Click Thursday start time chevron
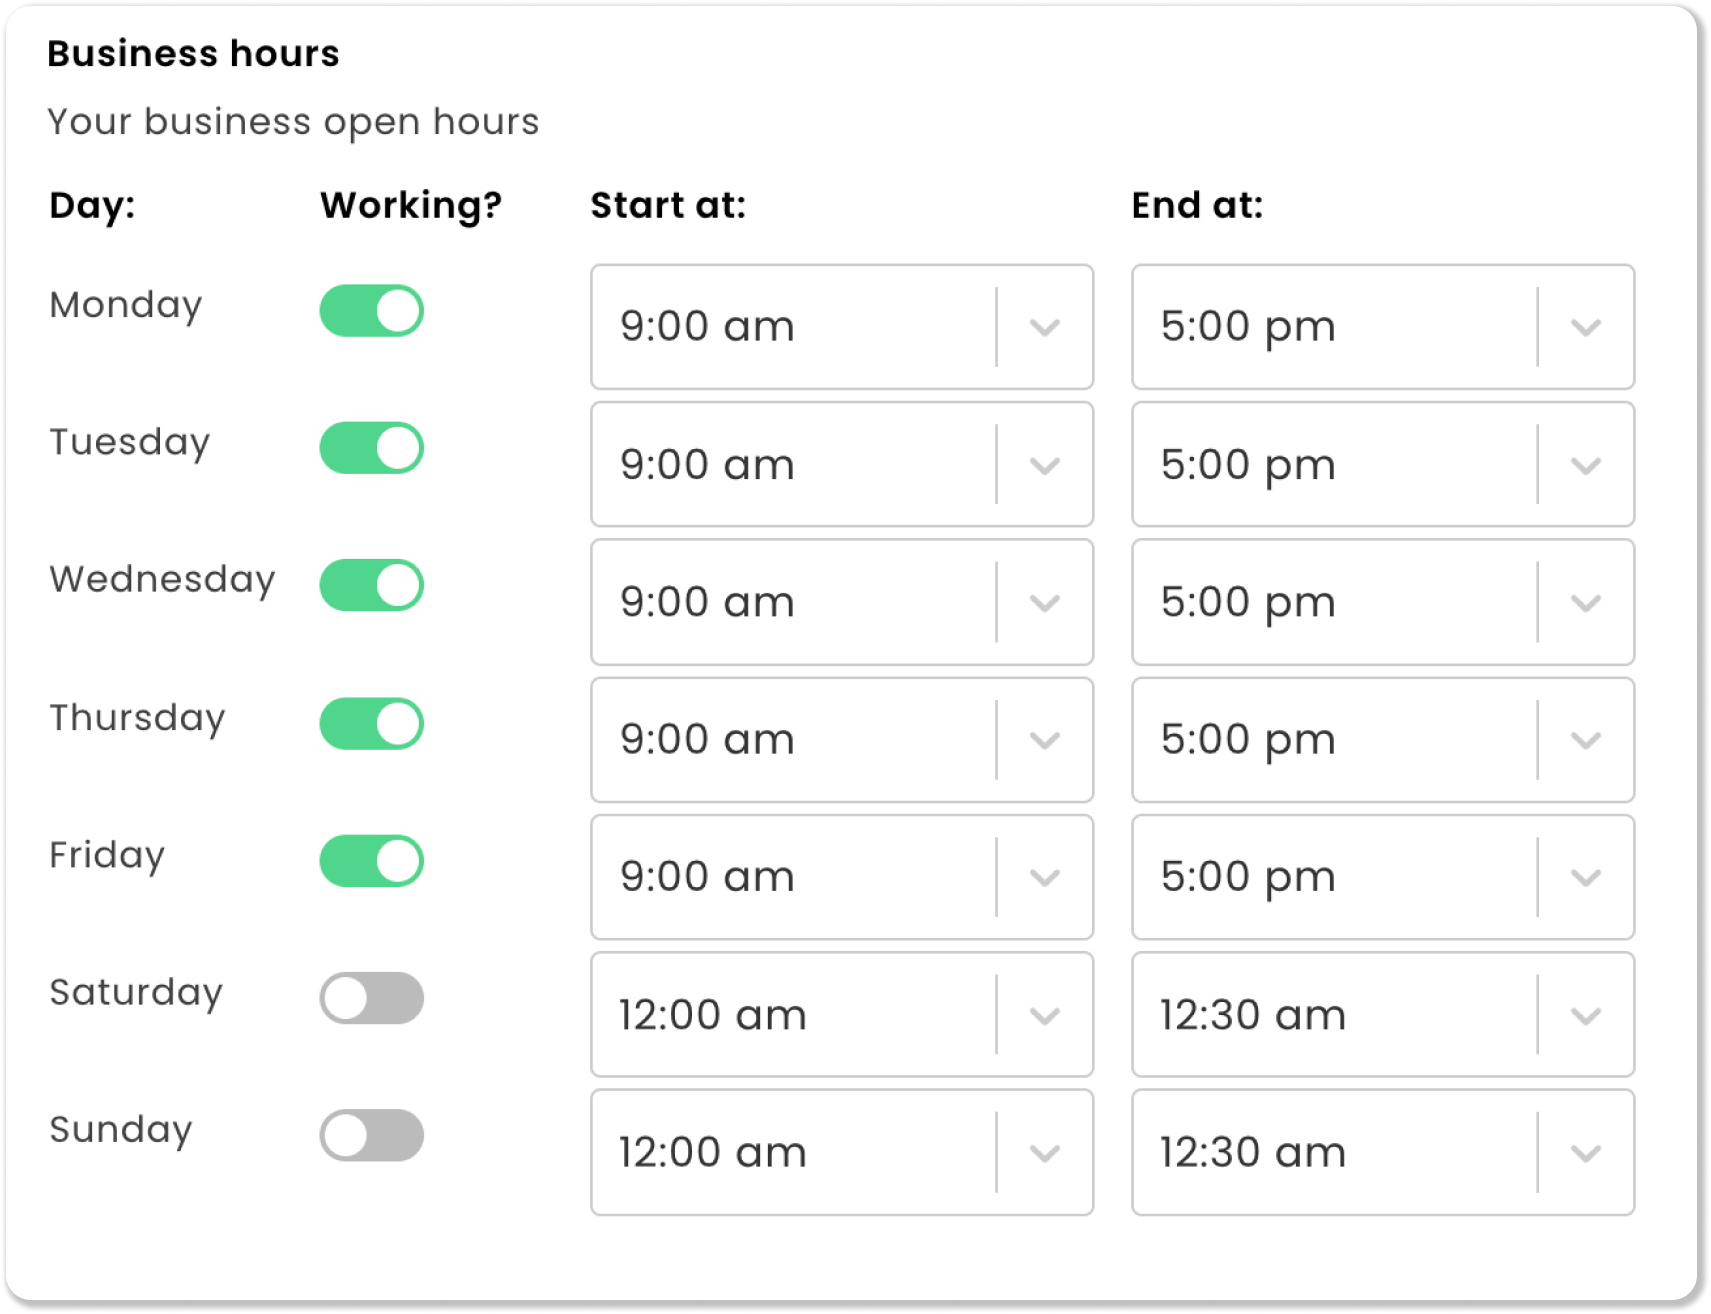This screenshot has height=1314, width=1711. click(x=1045, y=740)
